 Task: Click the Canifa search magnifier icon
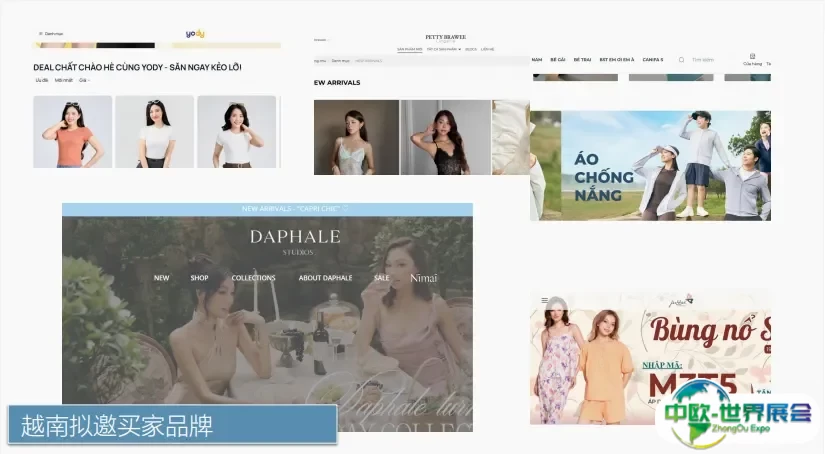click(681, 60)
